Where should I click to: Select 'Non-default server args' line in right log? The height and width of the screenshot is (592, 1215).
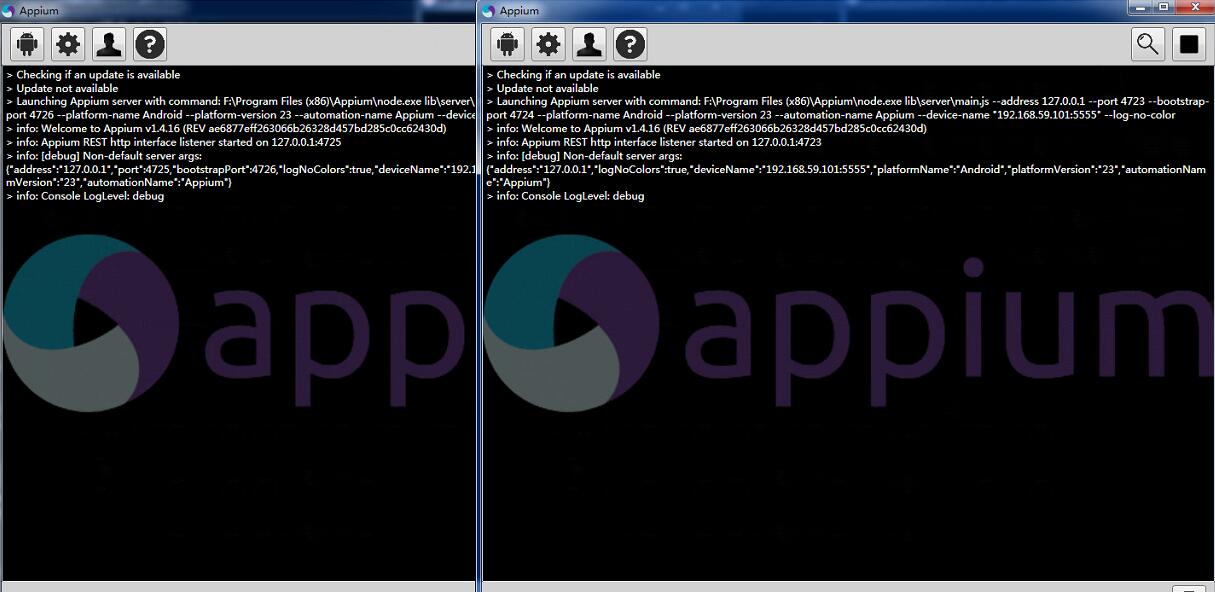584,156
